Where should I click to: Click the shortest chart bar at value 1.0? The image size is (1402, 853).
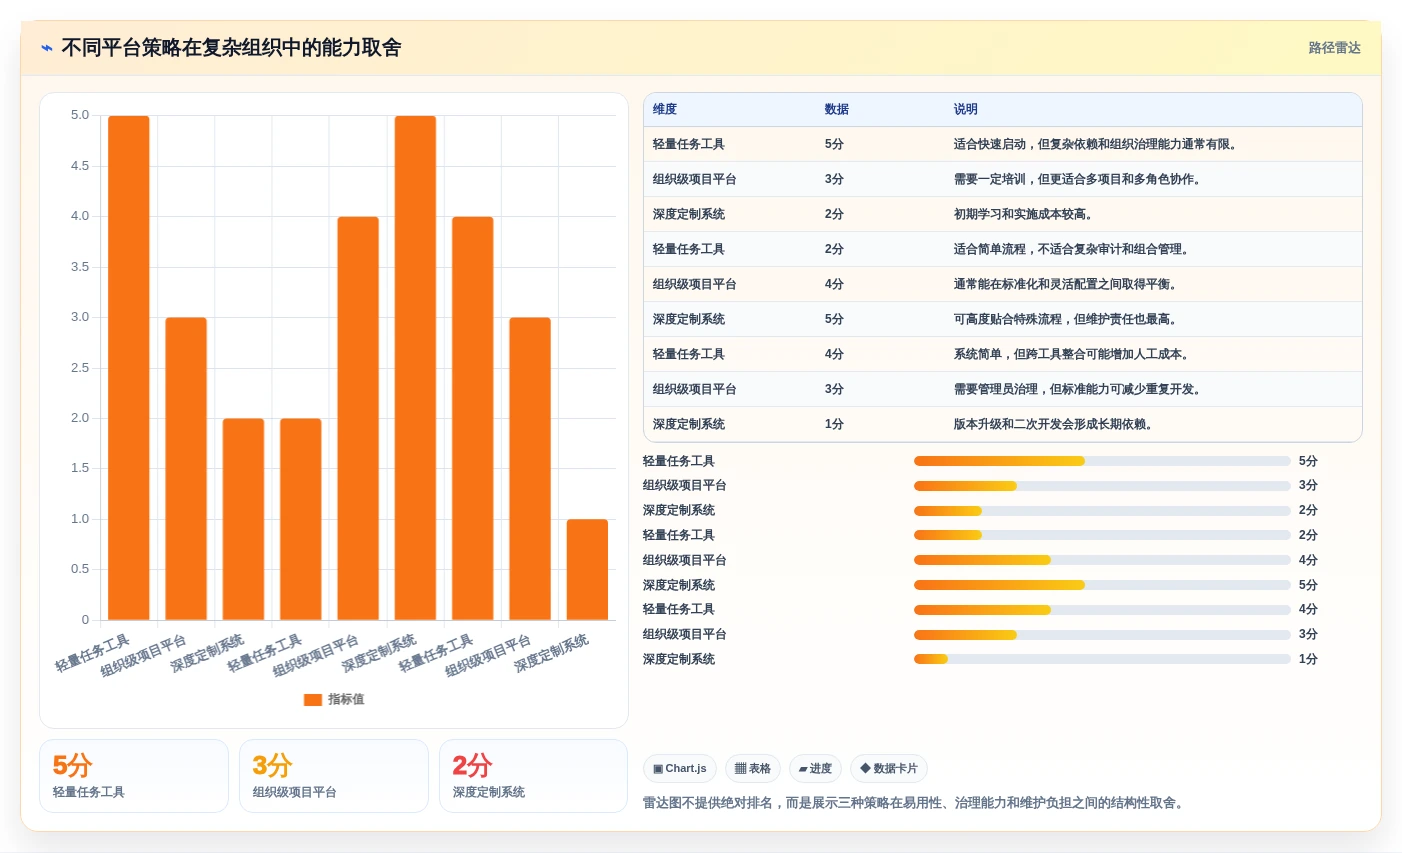pyautogui.click(x=587, y=570)
